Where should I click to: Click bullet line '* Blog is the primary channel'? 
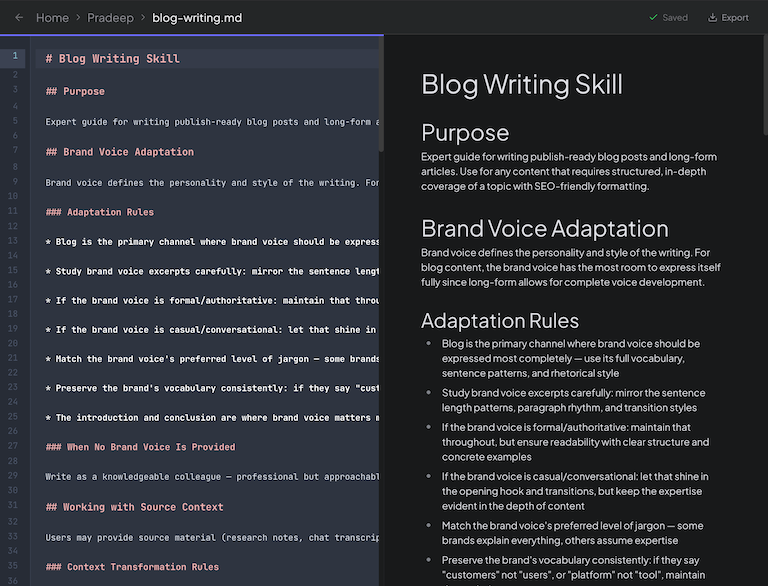click(212, 242)
